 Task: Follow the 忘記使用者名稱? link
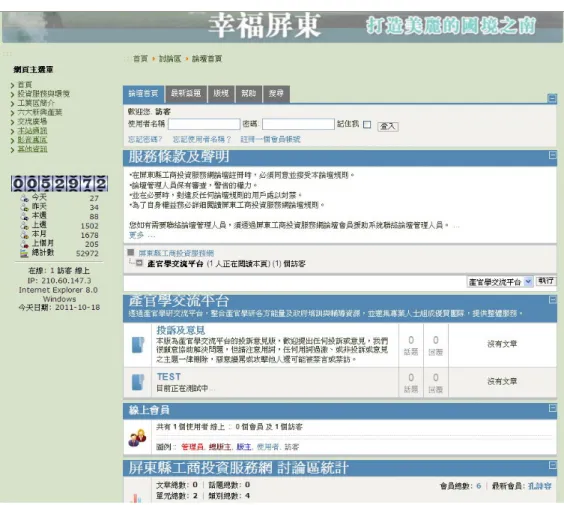(x=202, y=140)
